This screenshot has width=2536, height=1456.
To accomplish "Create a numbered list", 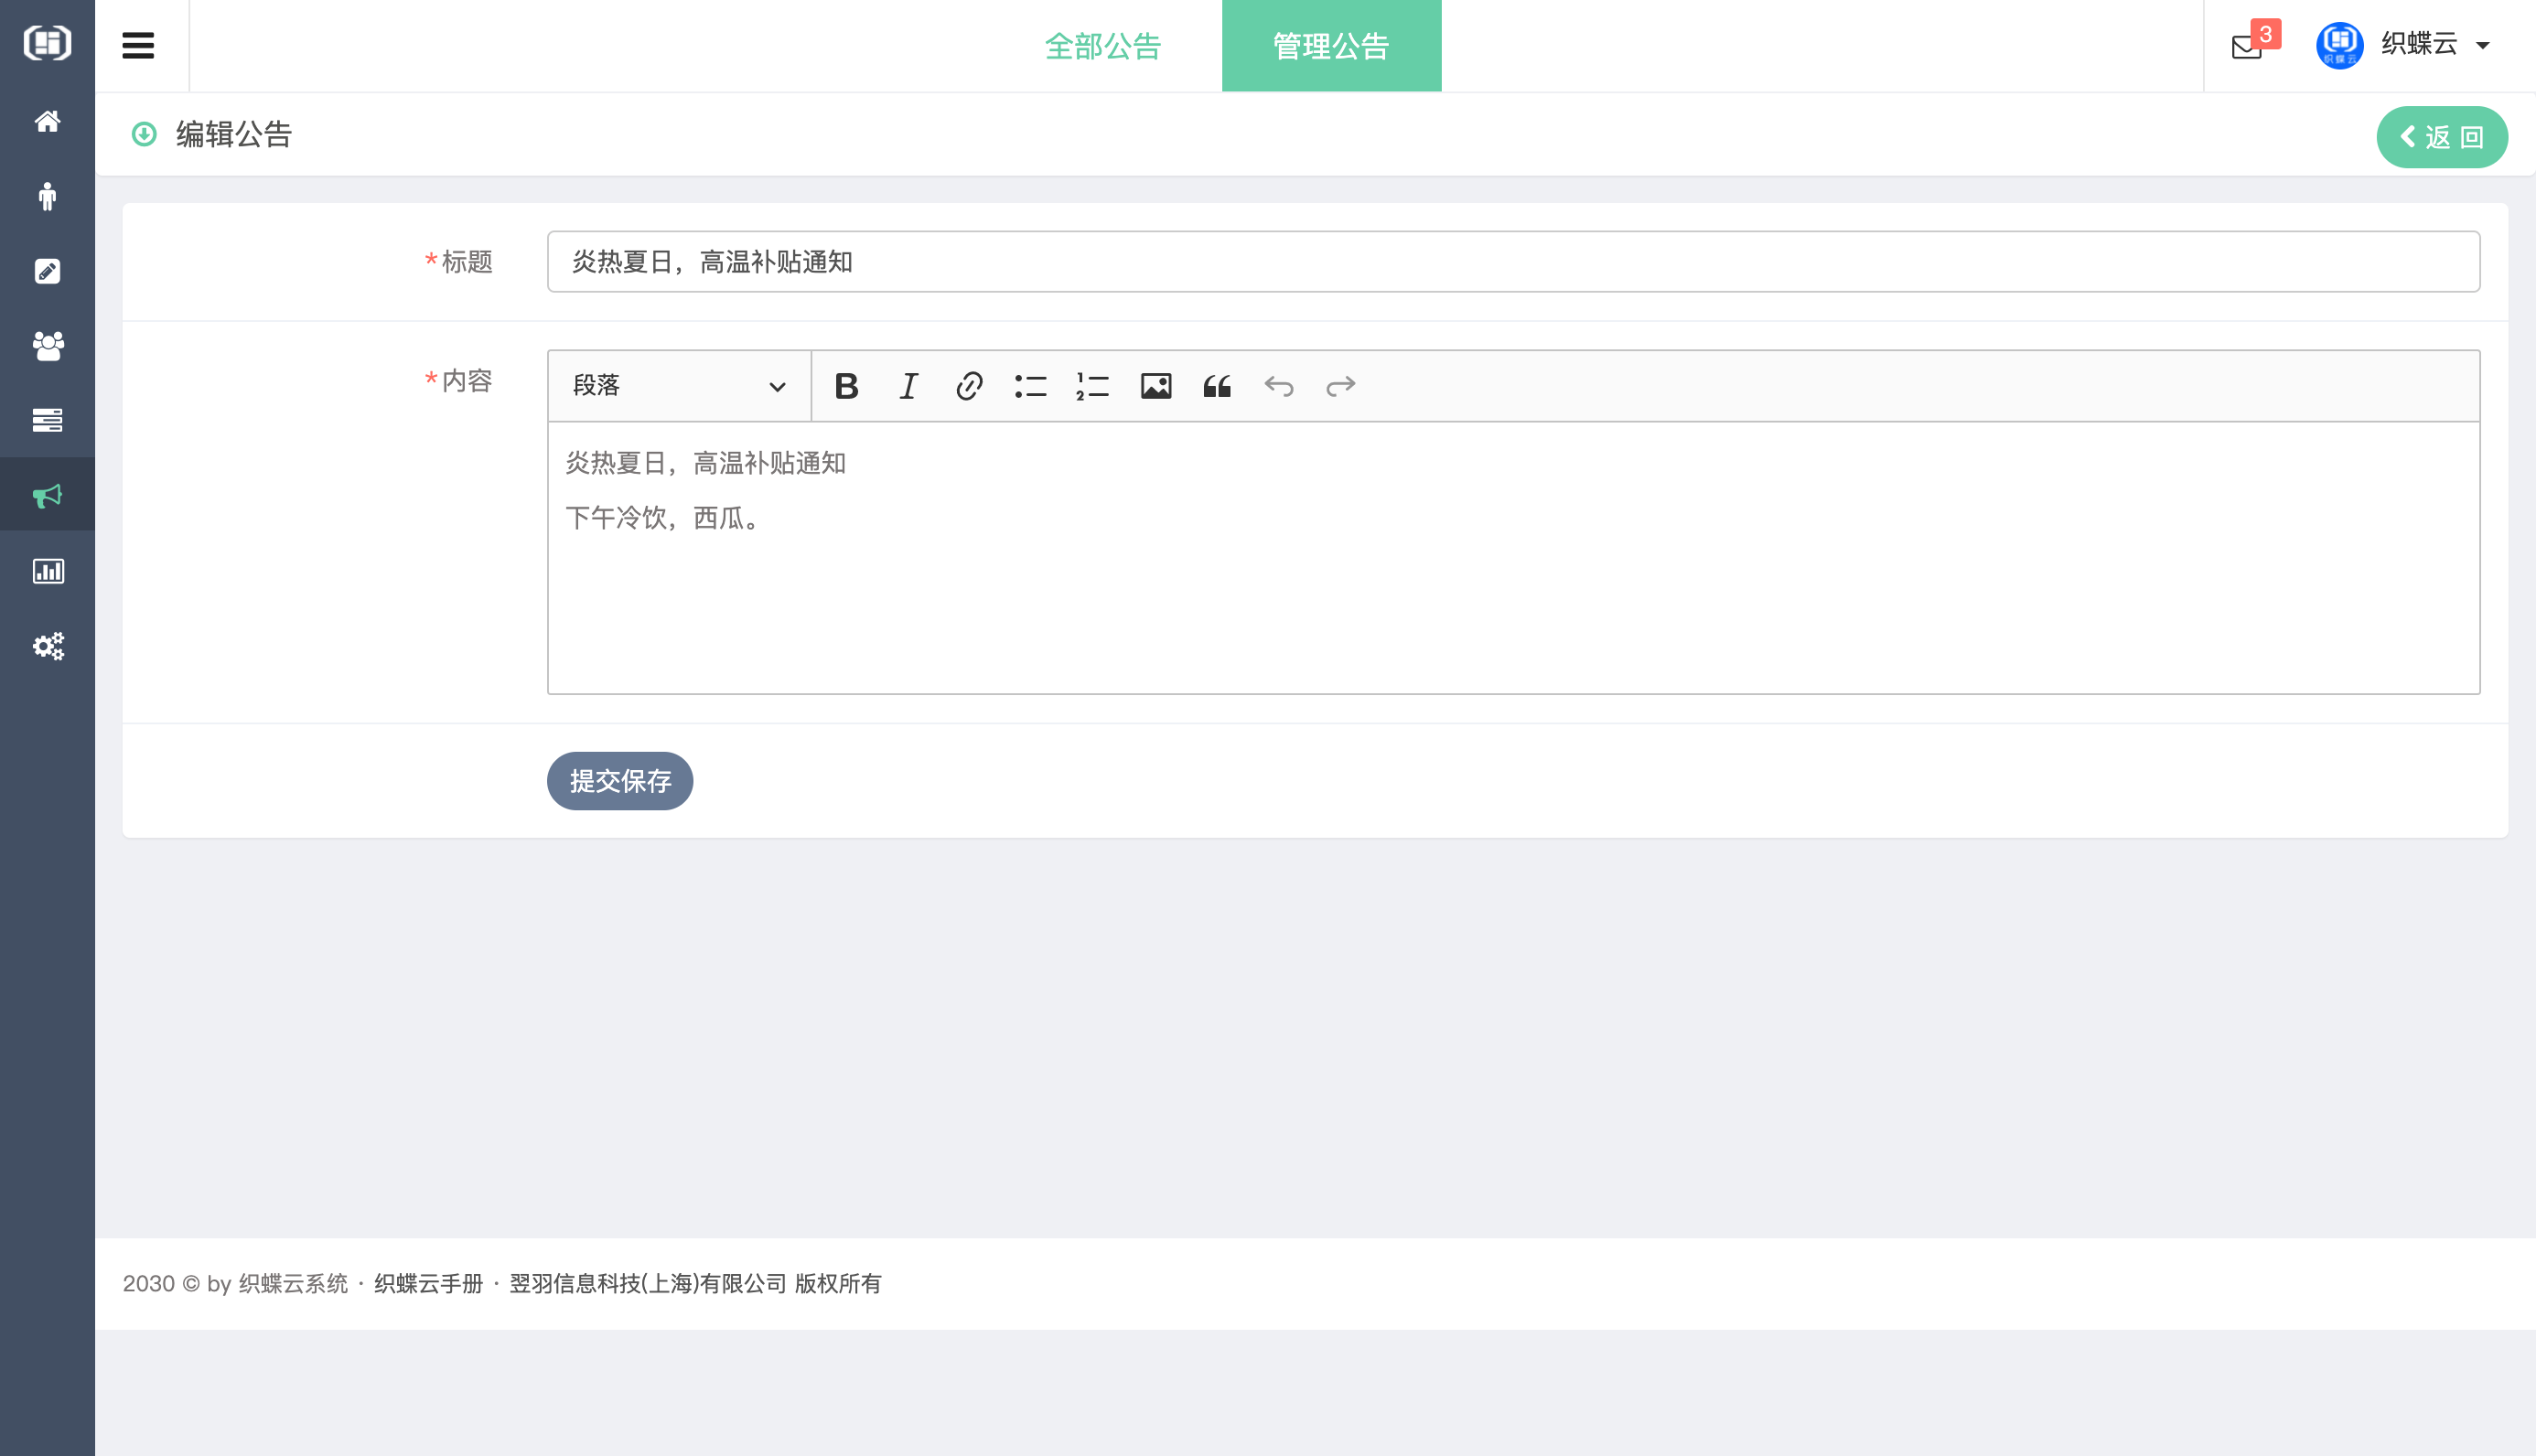I will [1091, 386].
